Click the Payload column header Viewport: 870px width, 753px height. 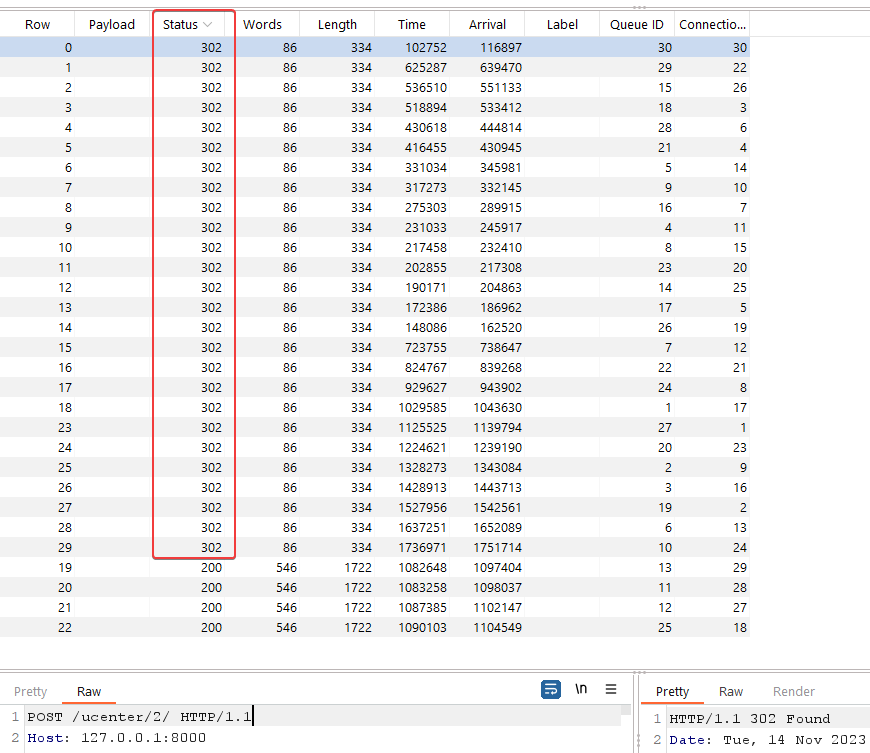tap(112, 24)
